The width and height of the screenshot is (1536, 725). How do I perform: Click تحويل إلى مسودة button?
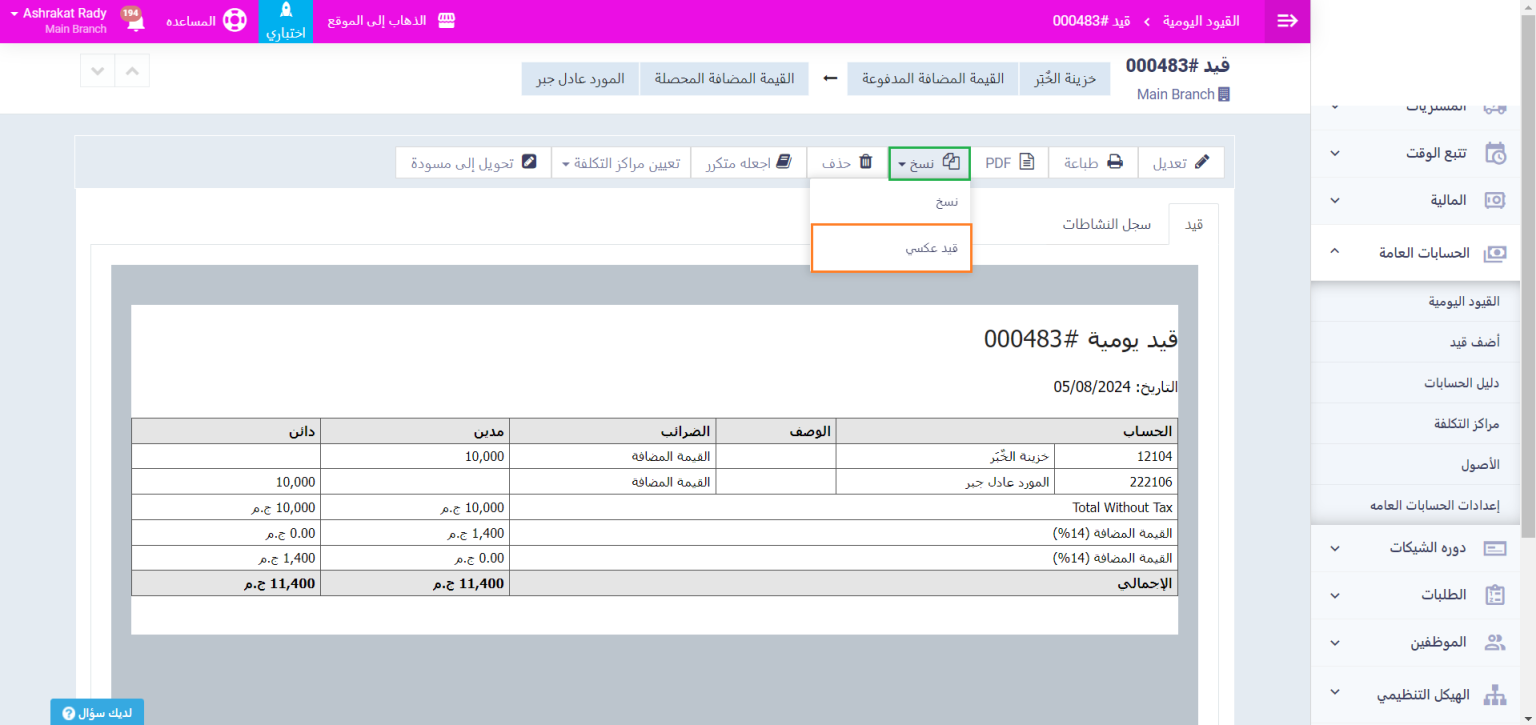pyautogui.click(x=473, y=162)
